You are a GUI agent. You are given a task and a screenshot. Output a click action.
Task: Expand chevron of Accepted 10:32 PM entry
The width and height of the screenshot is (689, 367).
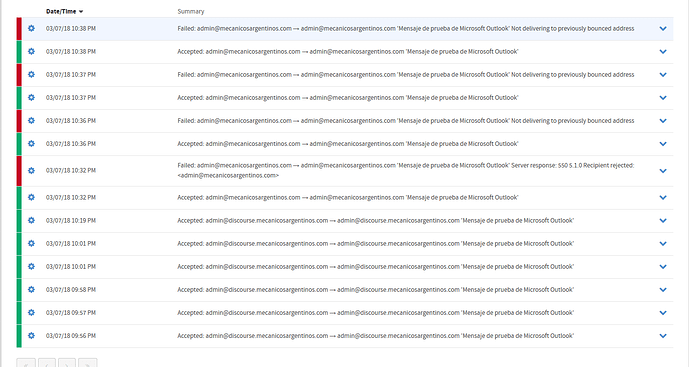click(663, 197)
